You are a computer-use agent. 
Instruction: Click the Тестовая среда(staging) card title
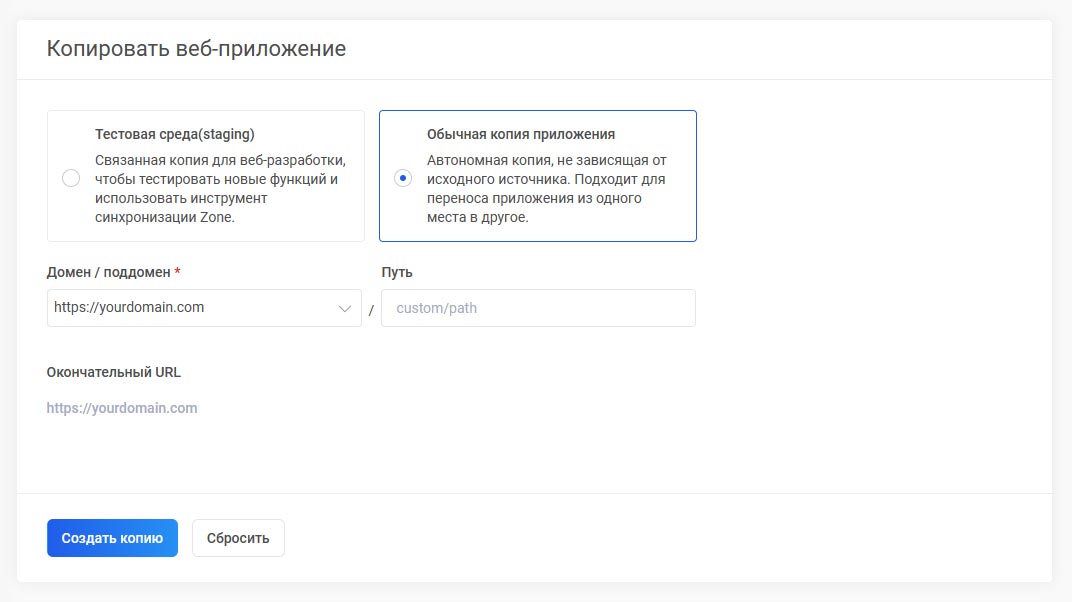175,134
